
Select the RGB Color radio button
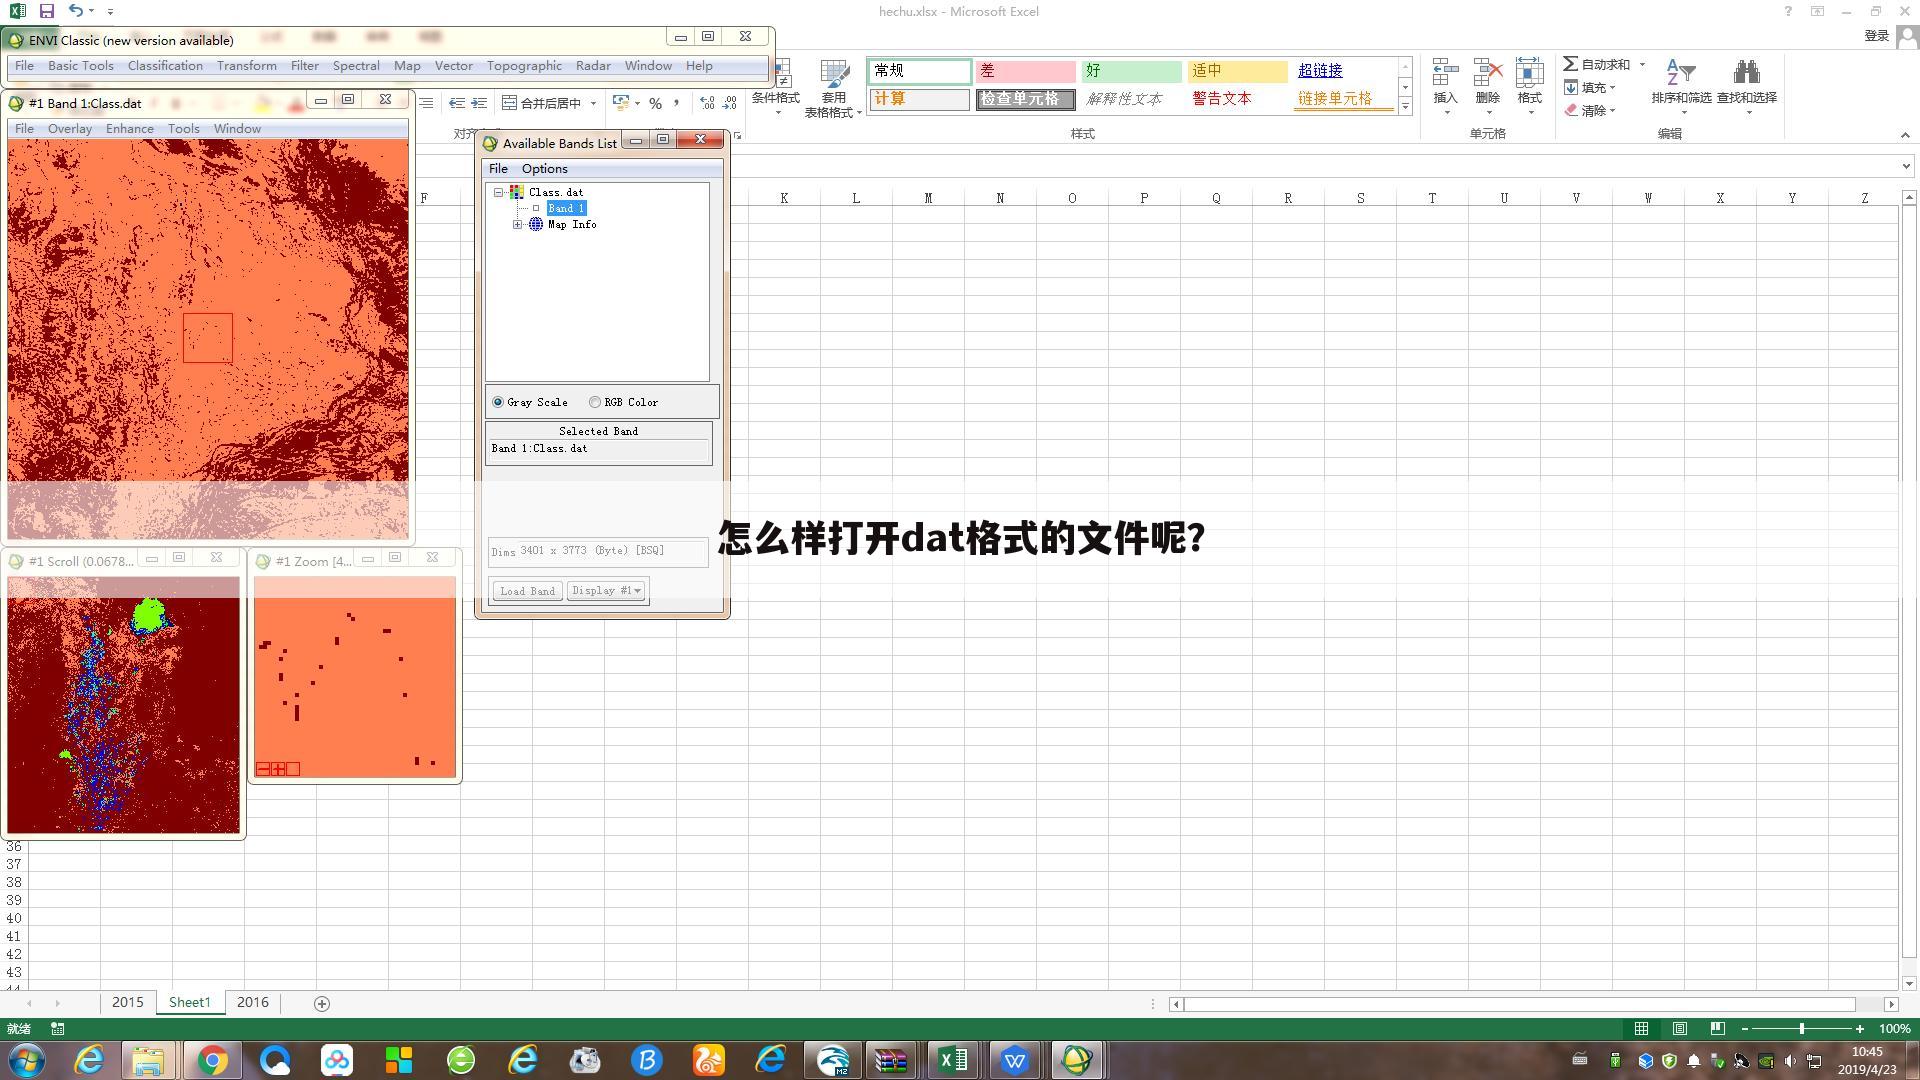[595, 402]
